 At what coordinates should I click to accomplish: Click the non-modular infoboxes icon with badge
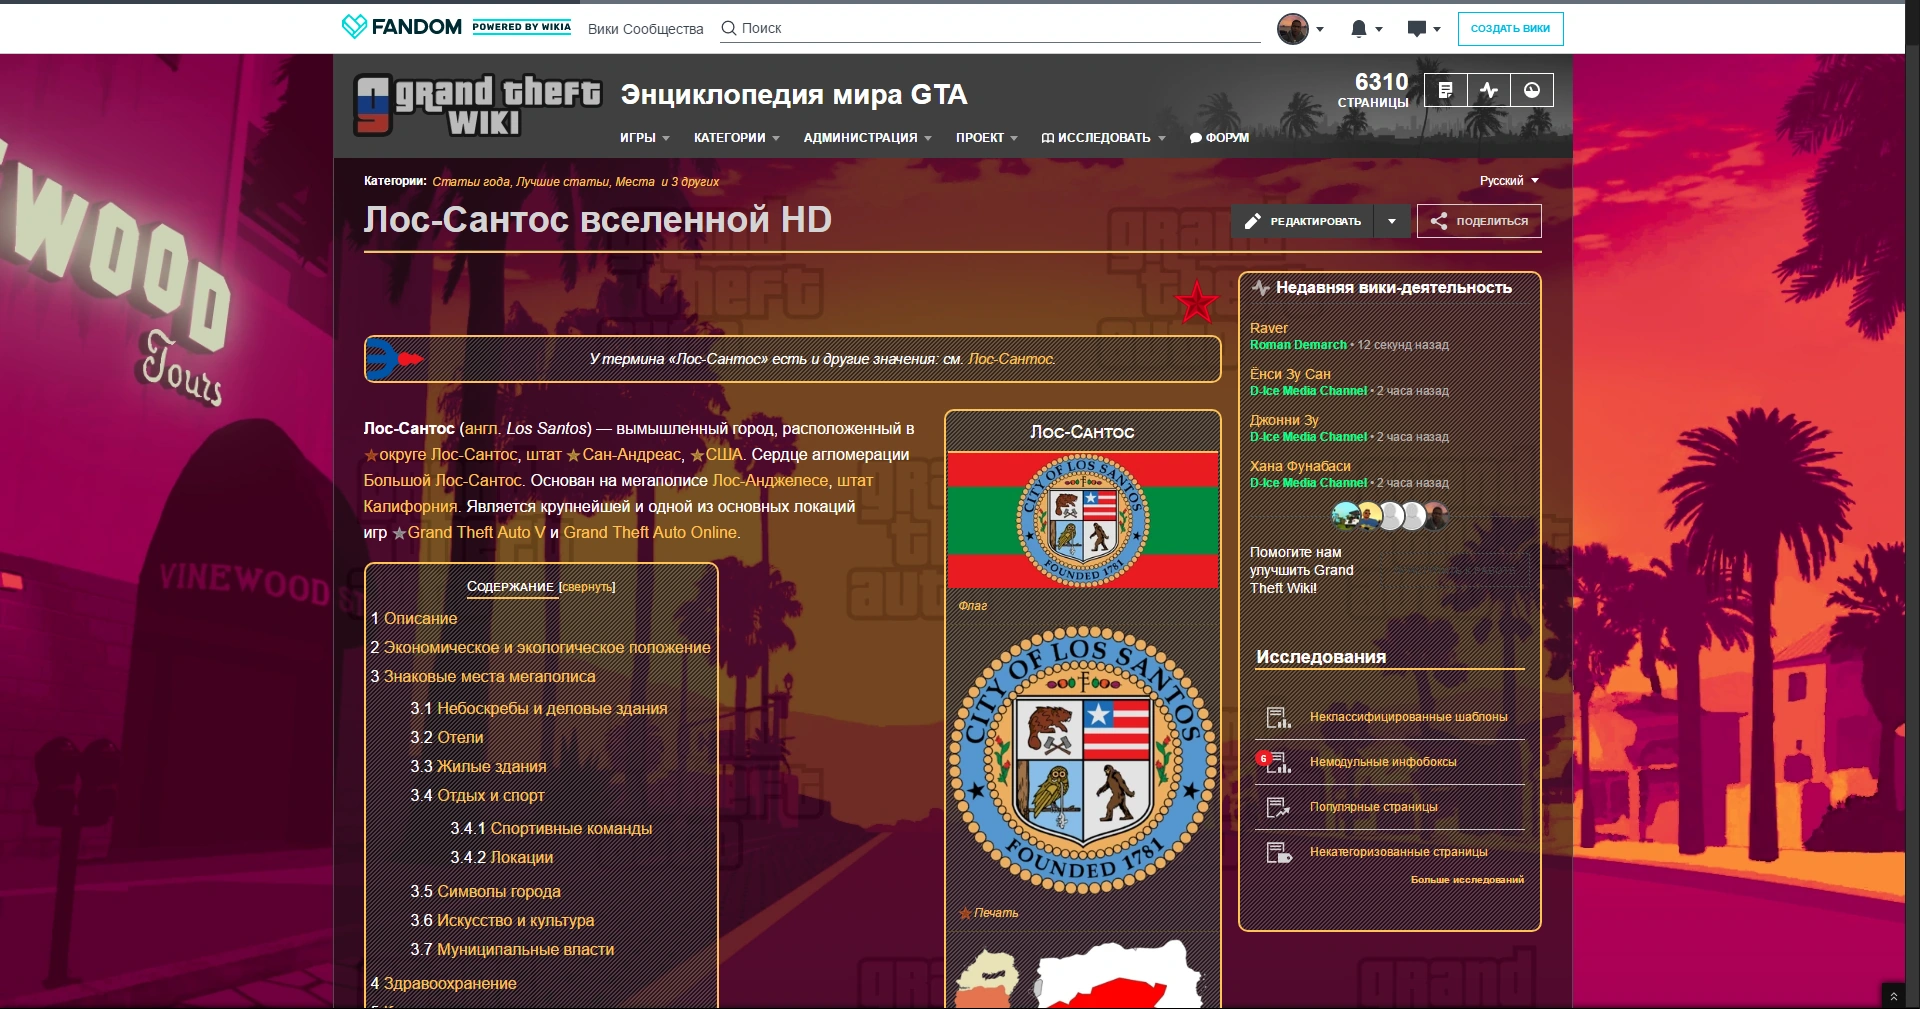[1276, 762]
